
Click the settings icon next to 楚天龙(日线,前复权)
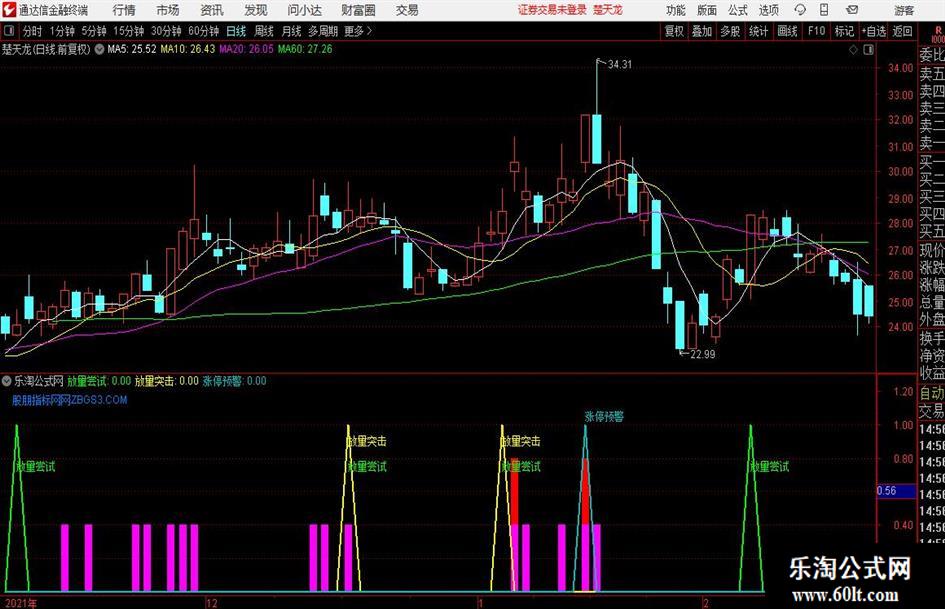[x=99, y=49]
